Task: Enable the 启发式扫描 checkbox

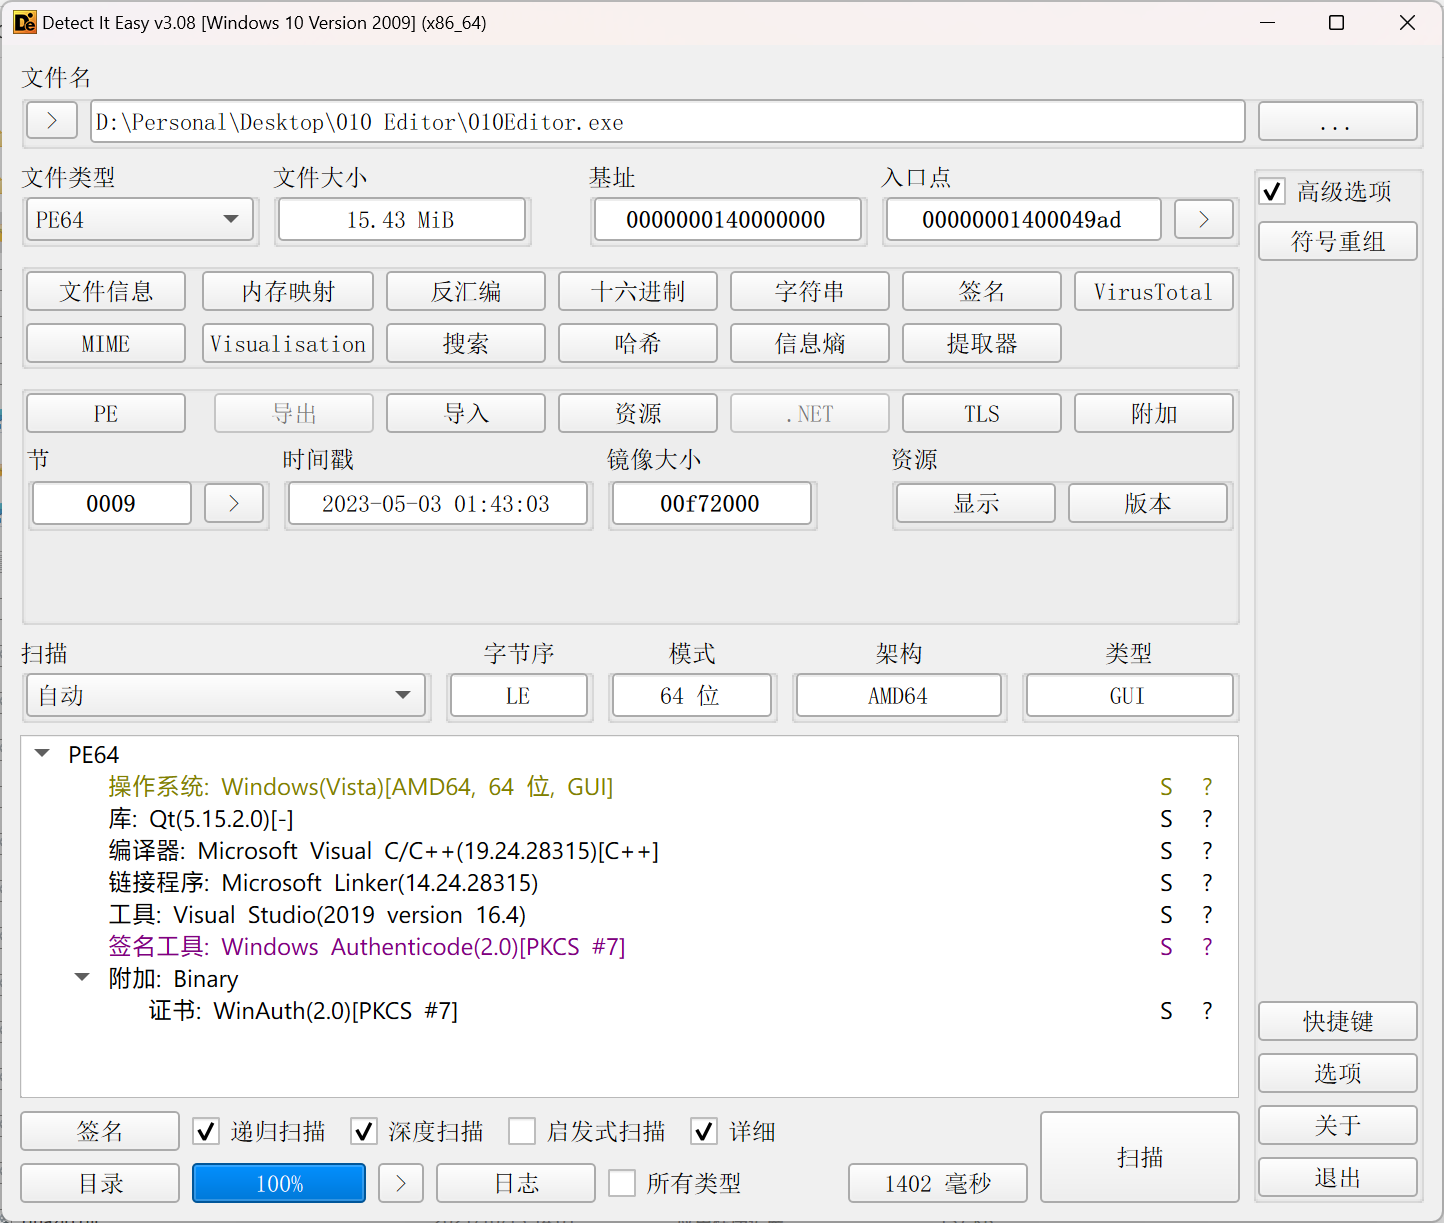Action: pyautogui.click(x=522, y=1131)
